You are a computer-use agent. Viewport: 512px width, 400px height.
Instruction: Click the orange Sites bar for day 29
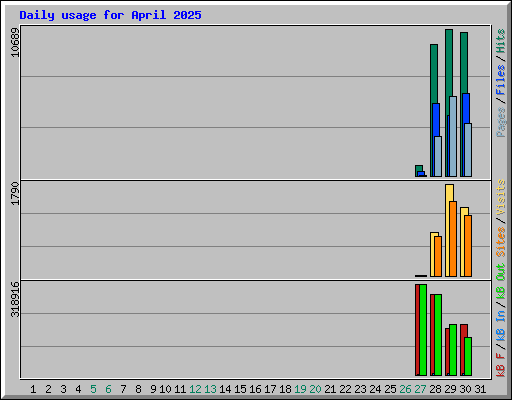point(453,239)
